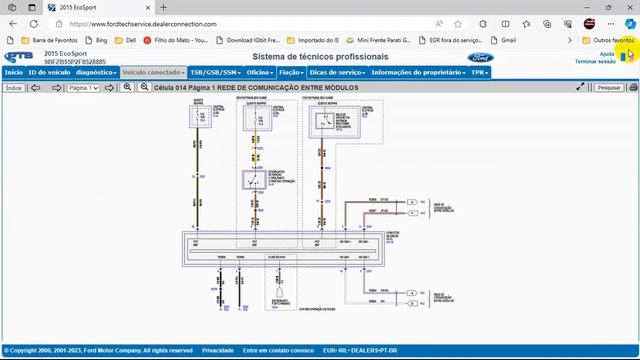
Task: Expand the Fiação menu
Action: (291, 72)
